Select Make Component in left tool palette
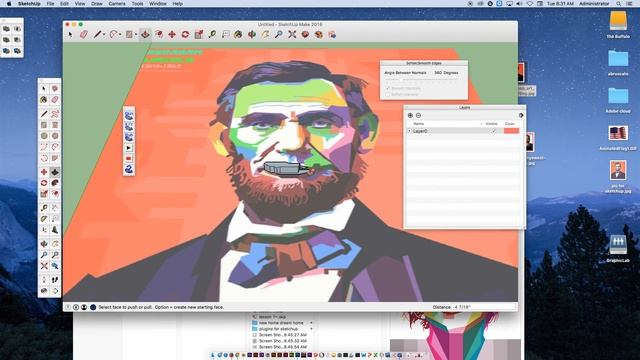 tap(55, 89)
